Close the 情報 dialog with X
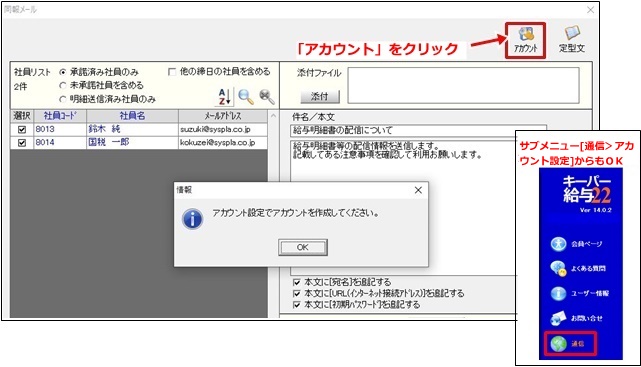 coord(418,190)
